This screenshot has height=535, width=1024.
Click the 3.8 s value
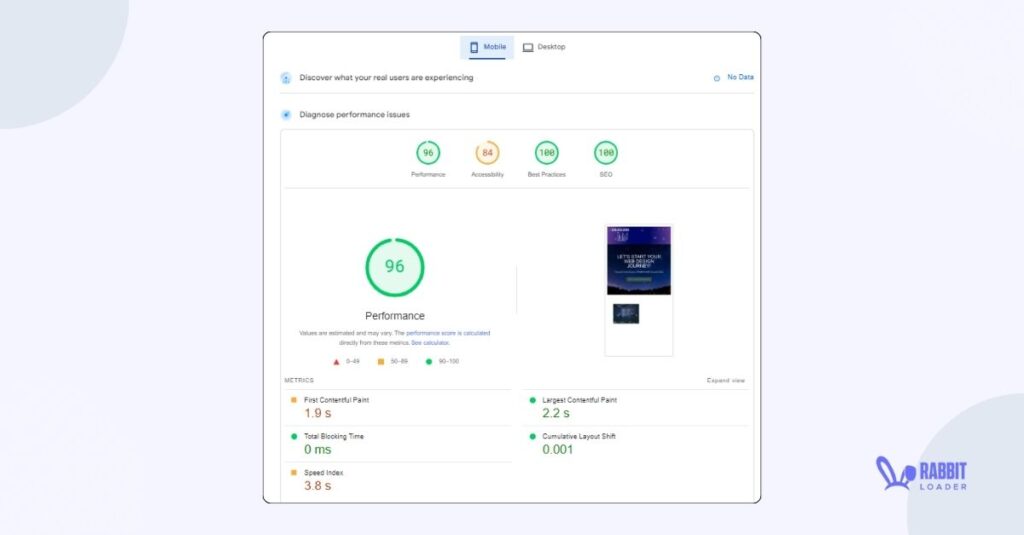[317, 486]
